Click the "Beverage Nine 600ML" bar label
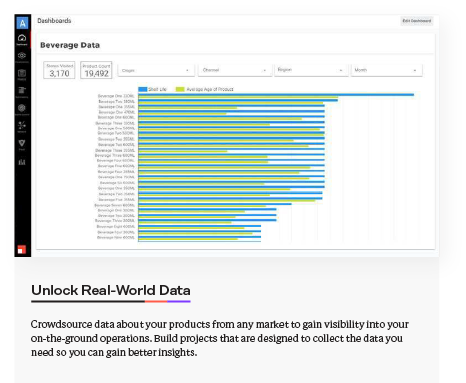This screenshot has width=466, height=383. tap(116, 237)
